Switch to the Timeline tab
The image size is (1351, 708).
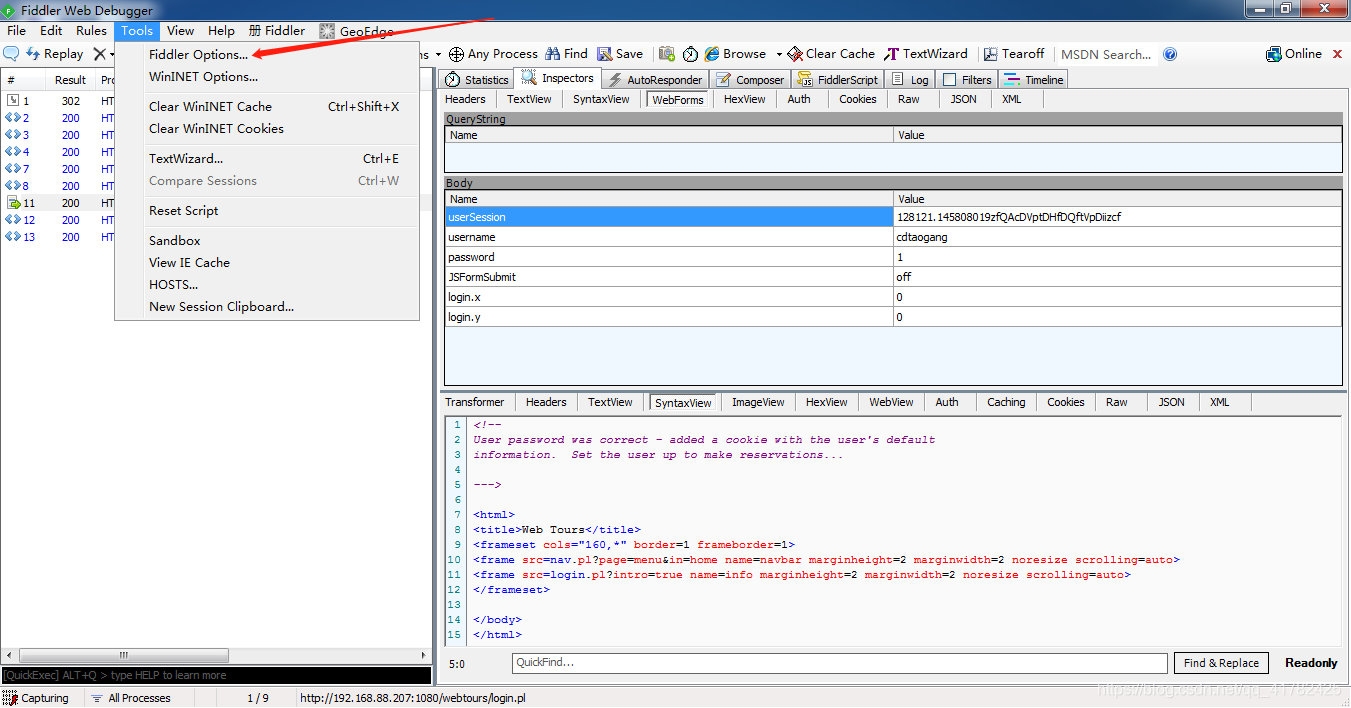click(x=1034, y=80)
